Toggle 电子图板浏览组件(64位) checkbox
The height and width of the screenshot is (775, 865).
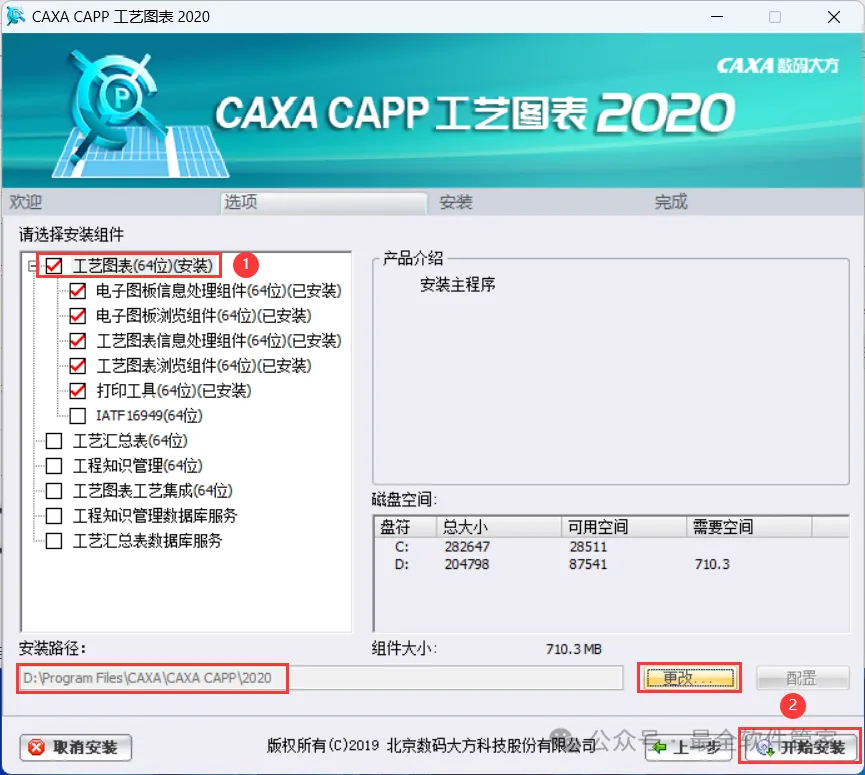pos(77,316)
